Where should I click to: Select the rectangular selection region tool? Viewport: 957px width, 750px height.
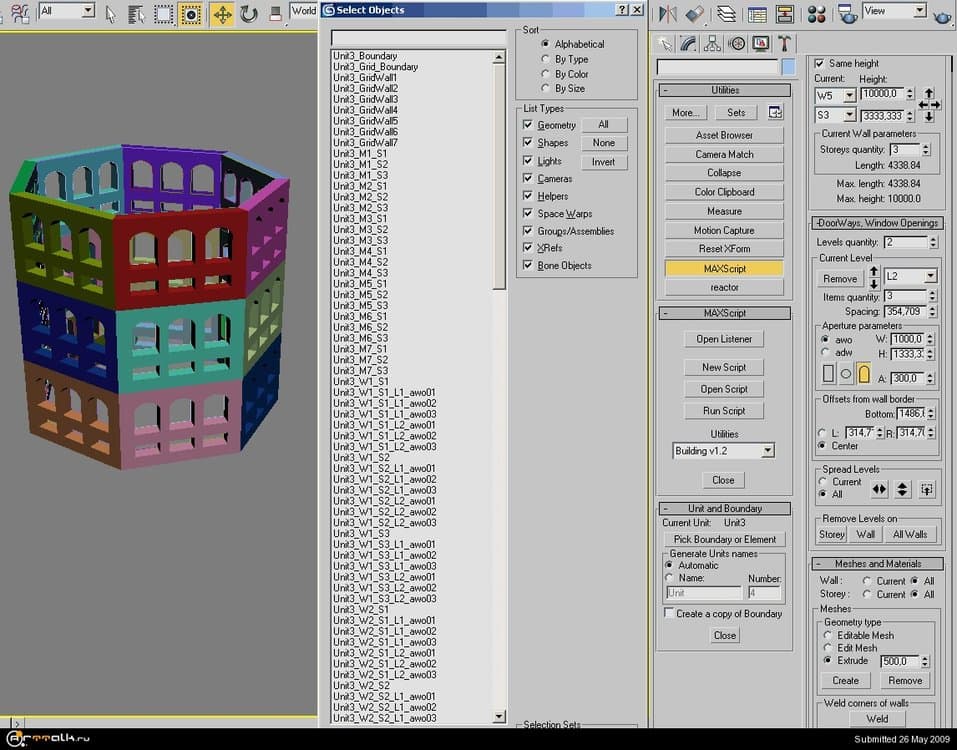click(163, 10)
